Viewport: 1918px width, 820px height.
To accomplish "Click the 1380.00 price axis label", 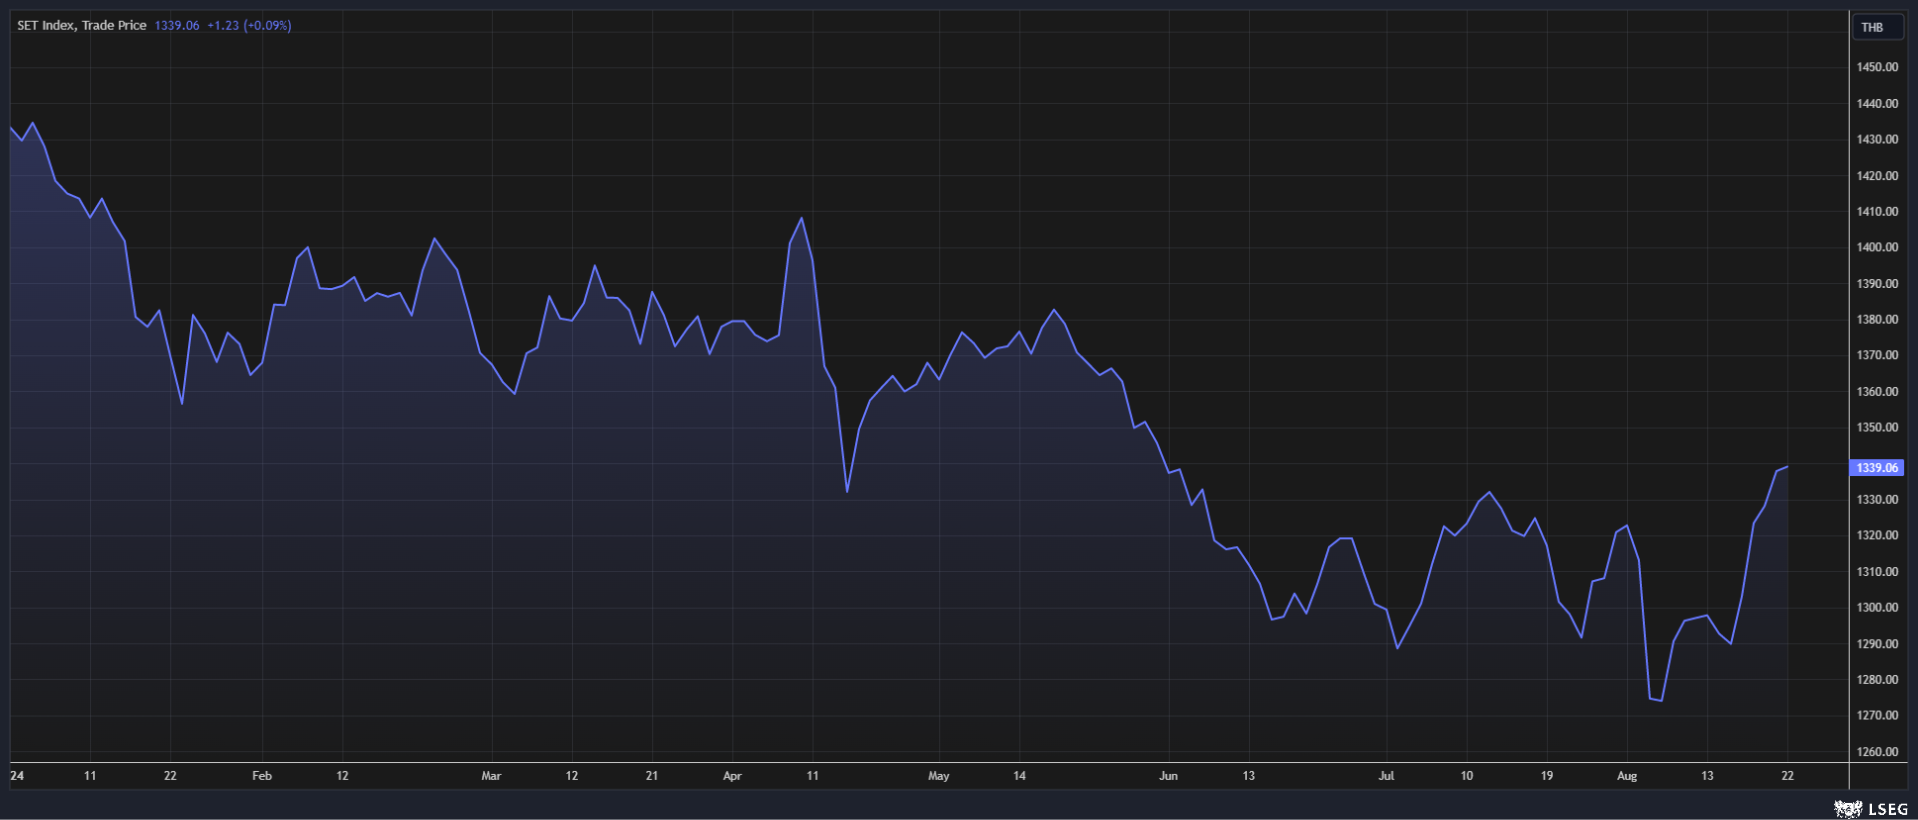I will coord(1877,319).
